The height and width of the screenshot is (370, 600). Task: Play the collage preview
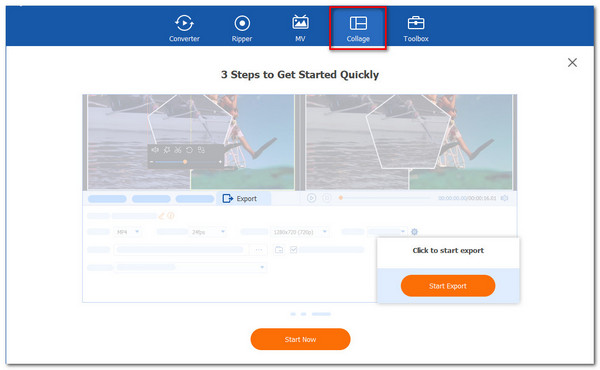pyautogui.click(x=311, y=198)
